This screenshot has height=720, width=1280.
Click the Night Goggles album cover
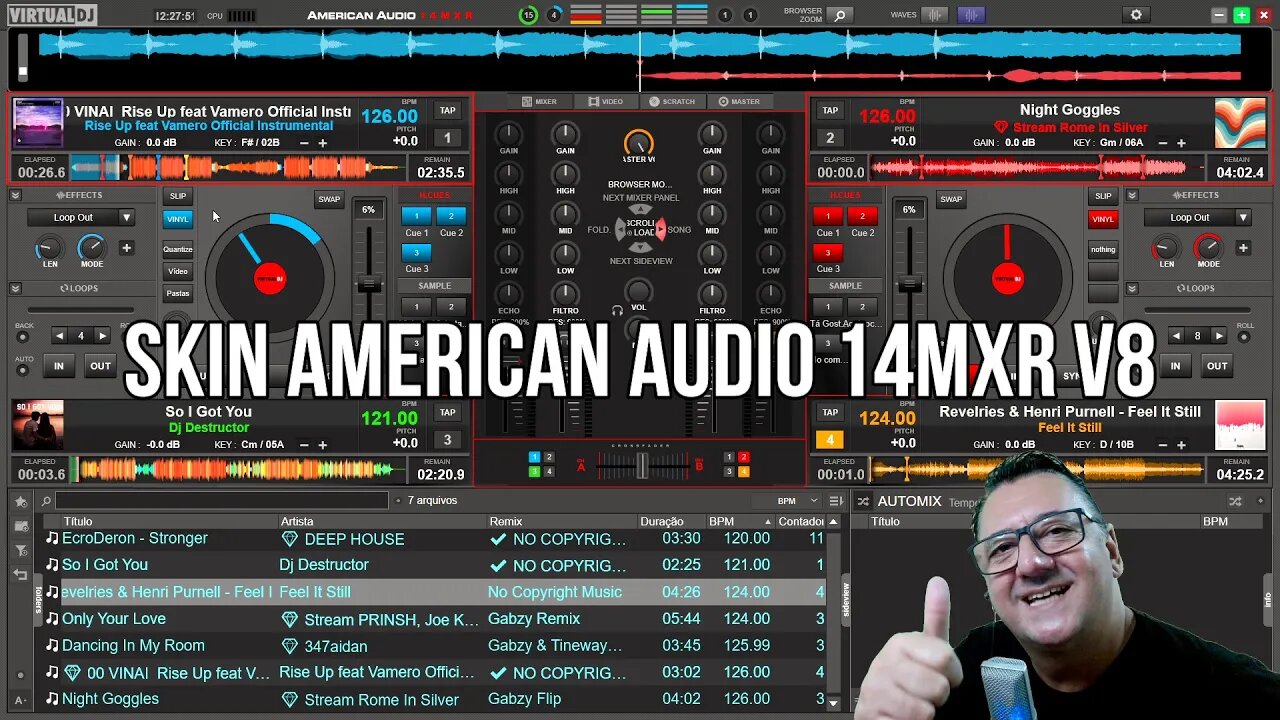pos(1240,123)
